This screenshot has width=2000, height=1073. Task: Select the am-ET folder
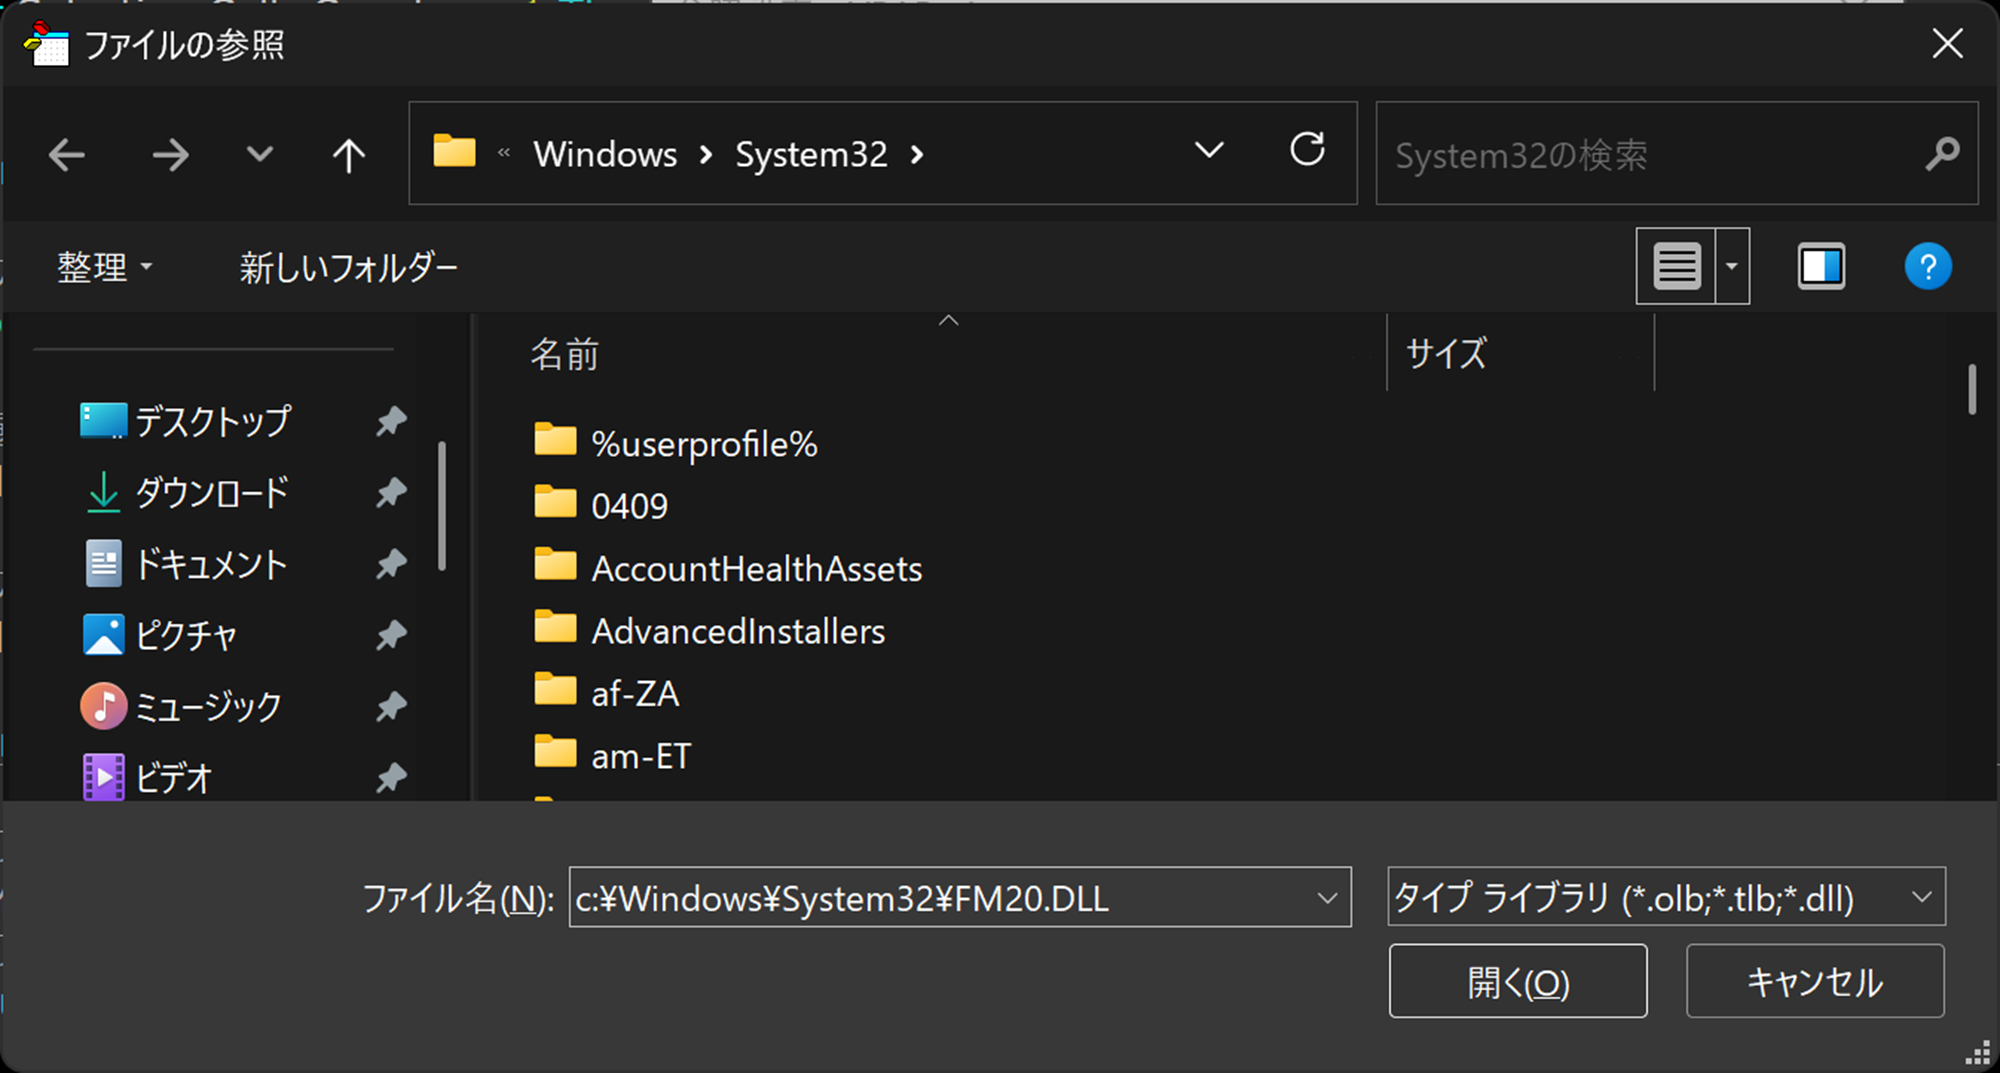pos(612,756)
